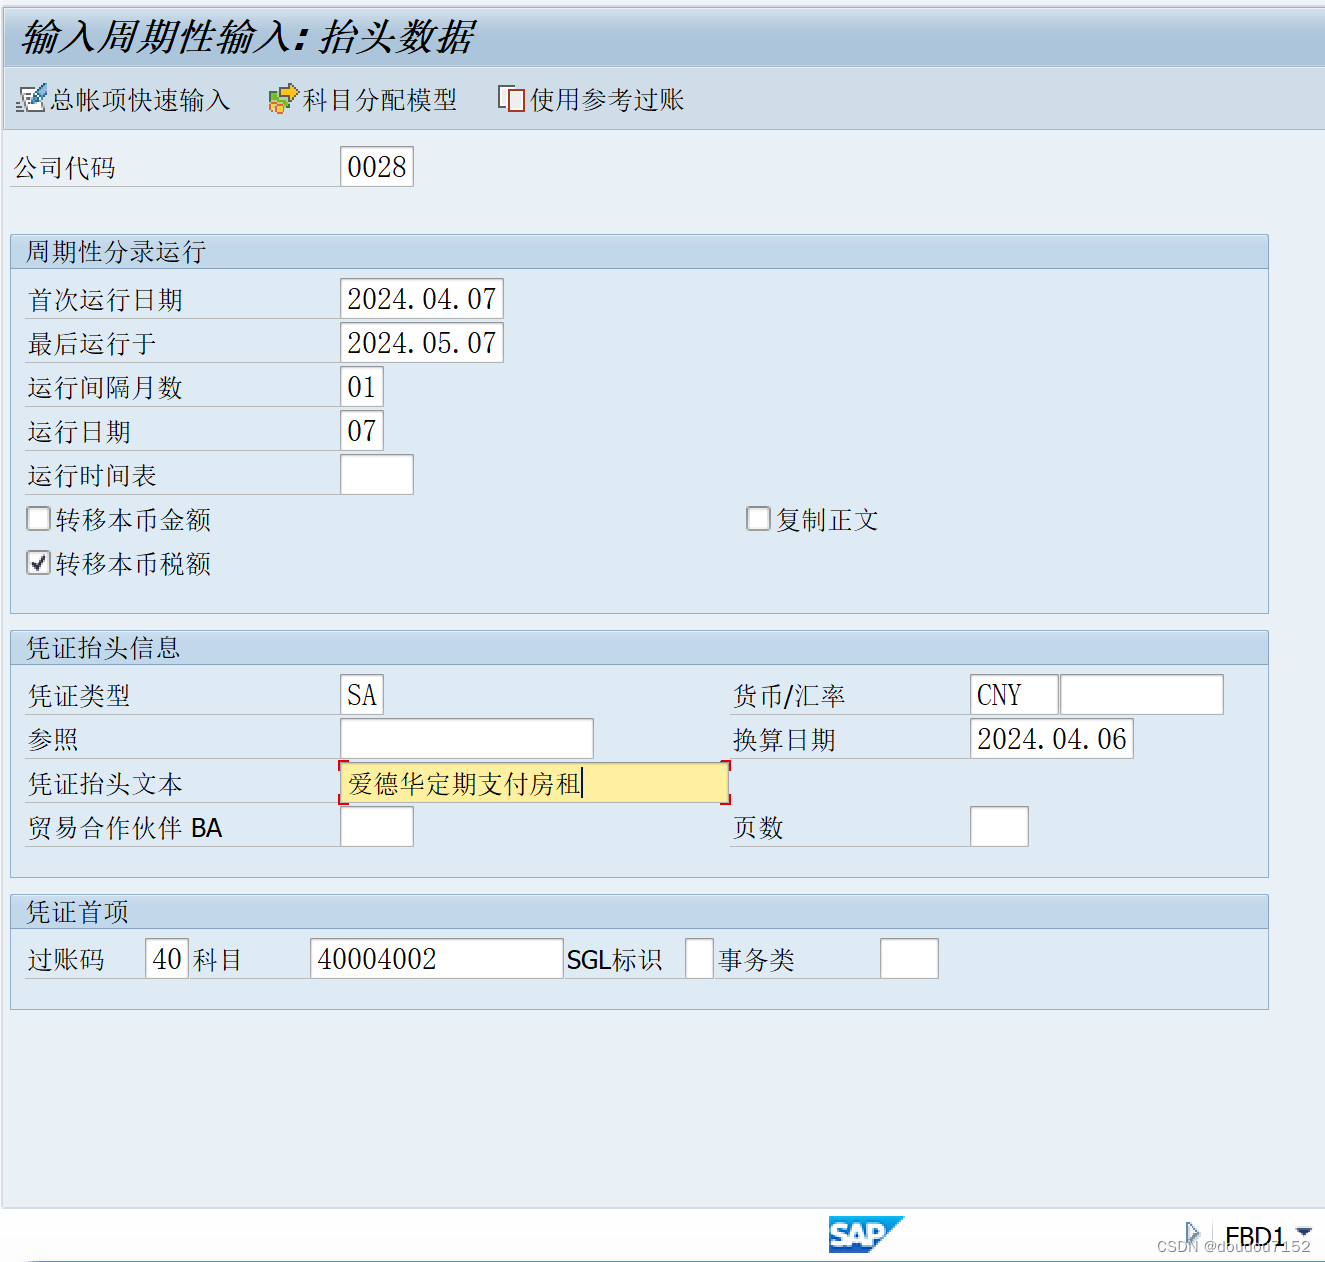Click the 首次运行日期 date field
The height and width of the screenshot is (1262, 1325).
(421, 297)
